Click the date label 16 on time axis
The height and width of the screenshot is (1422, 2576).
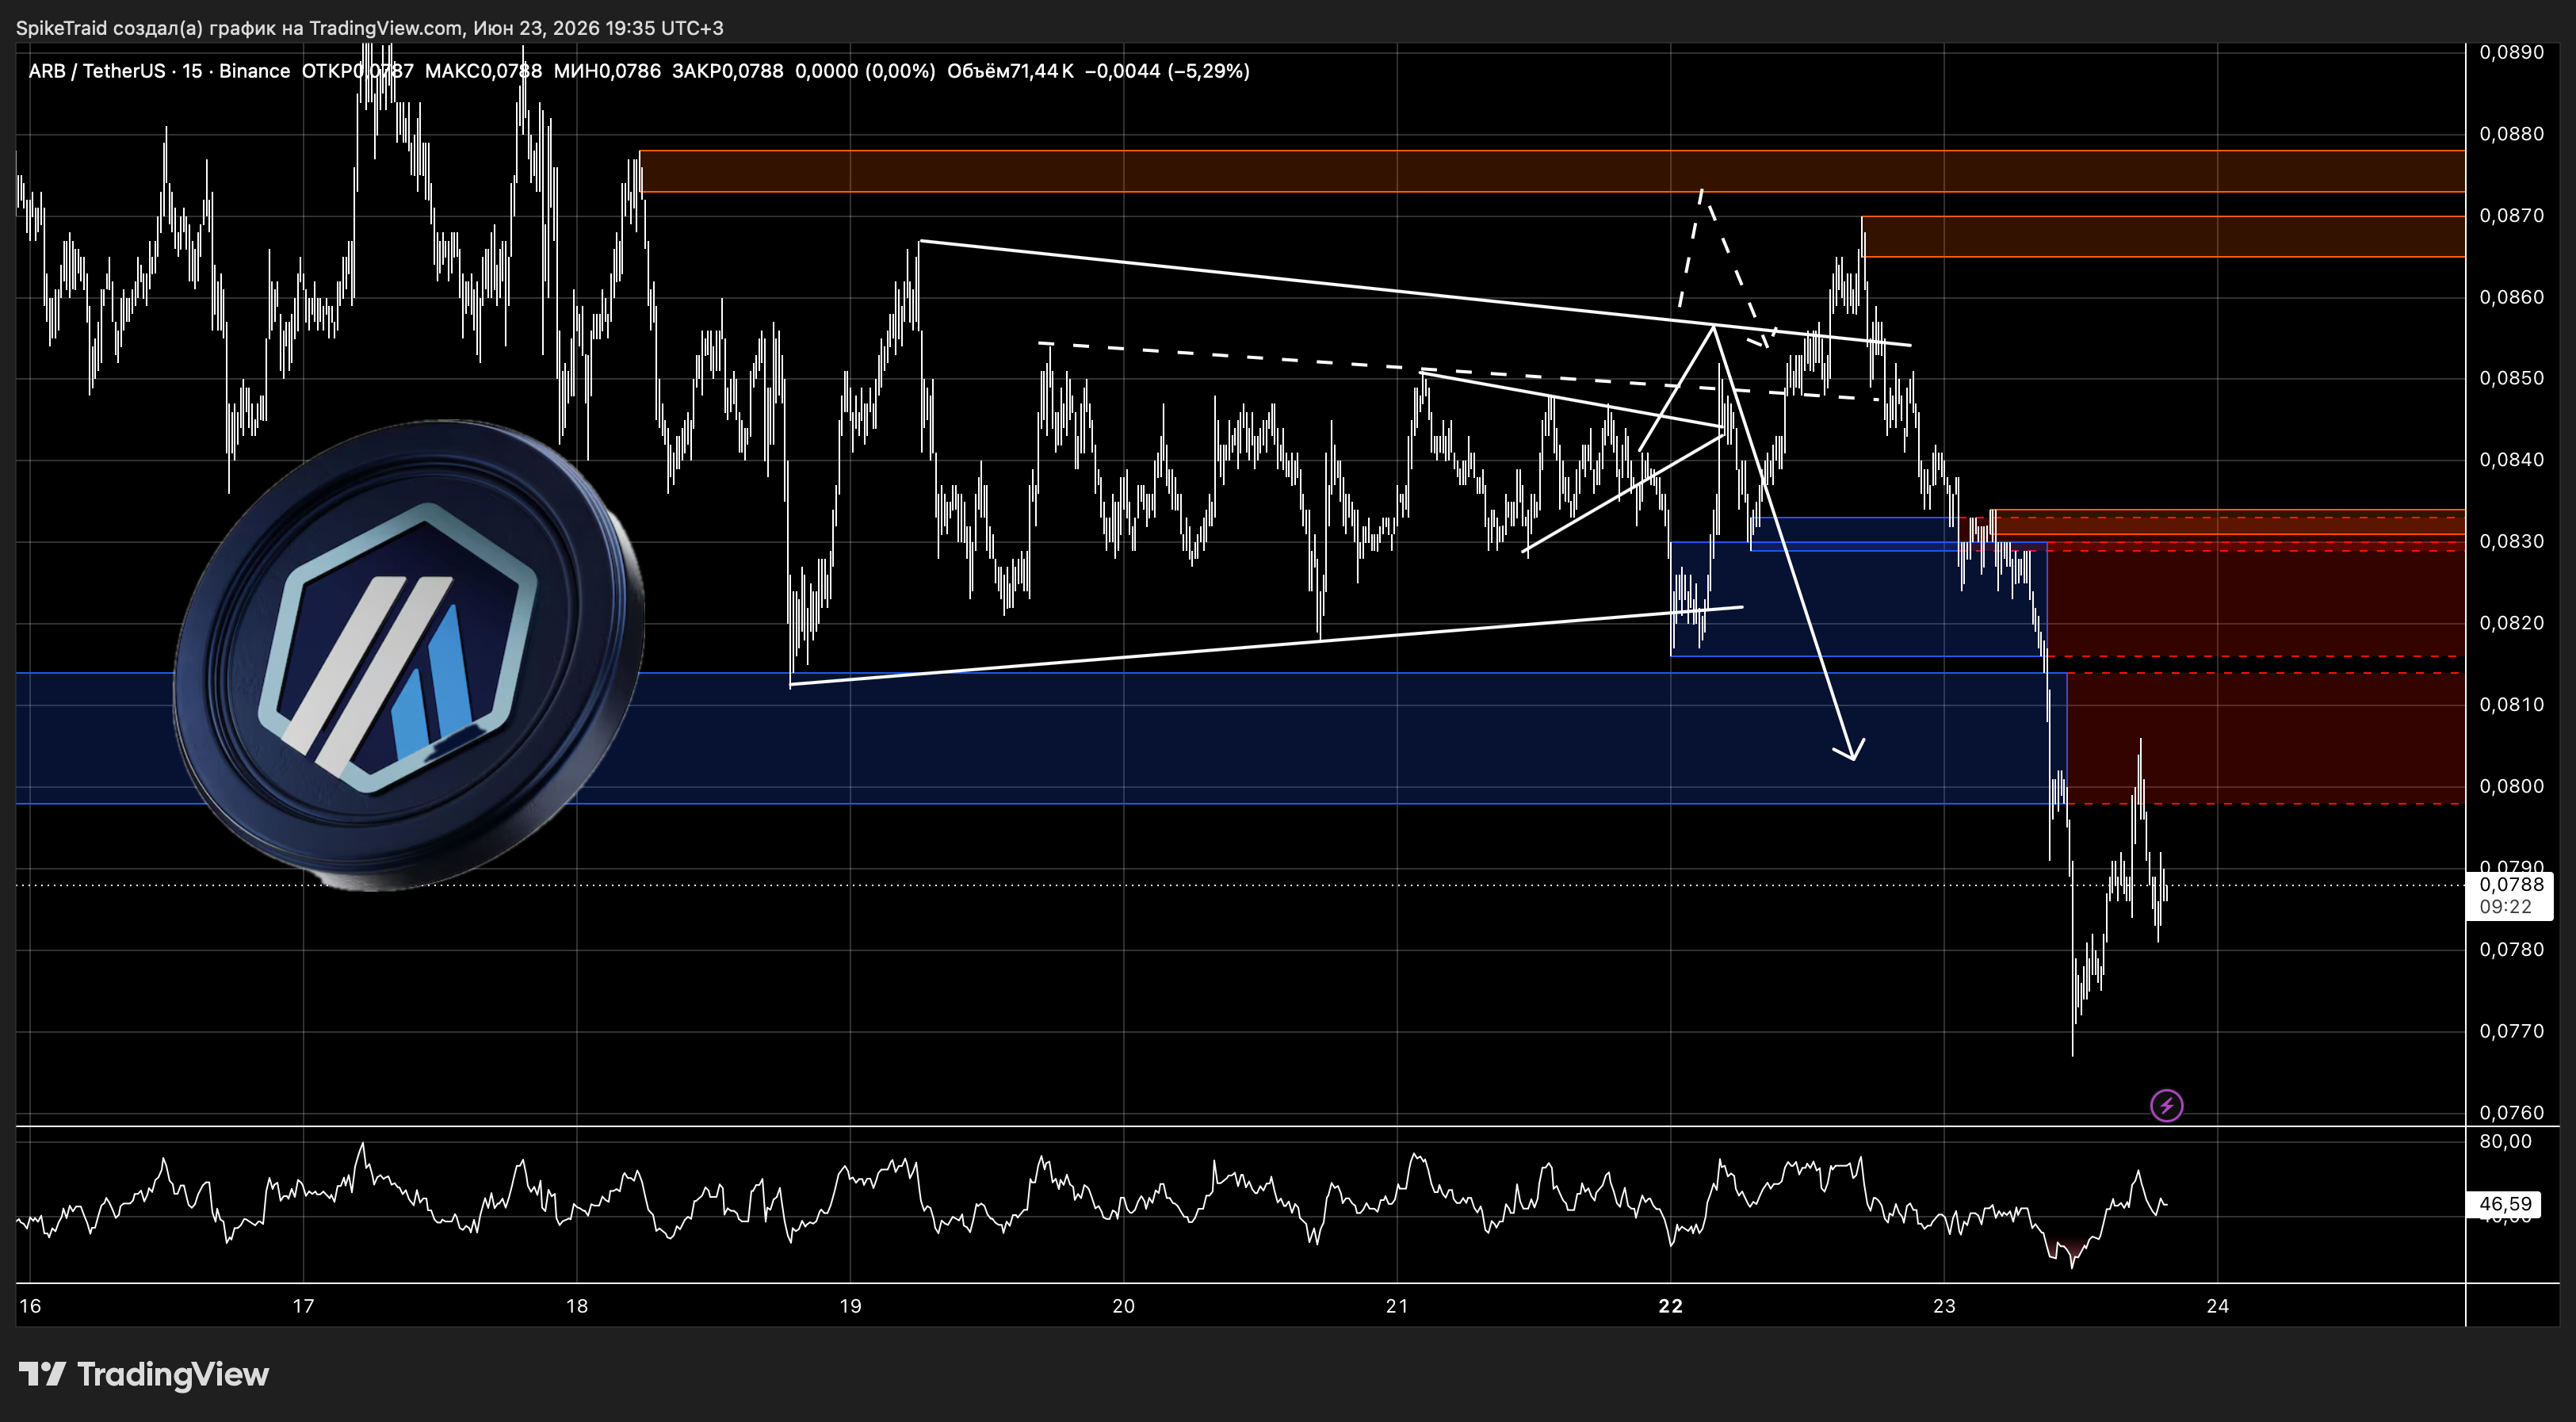[x=30, y=1306]
